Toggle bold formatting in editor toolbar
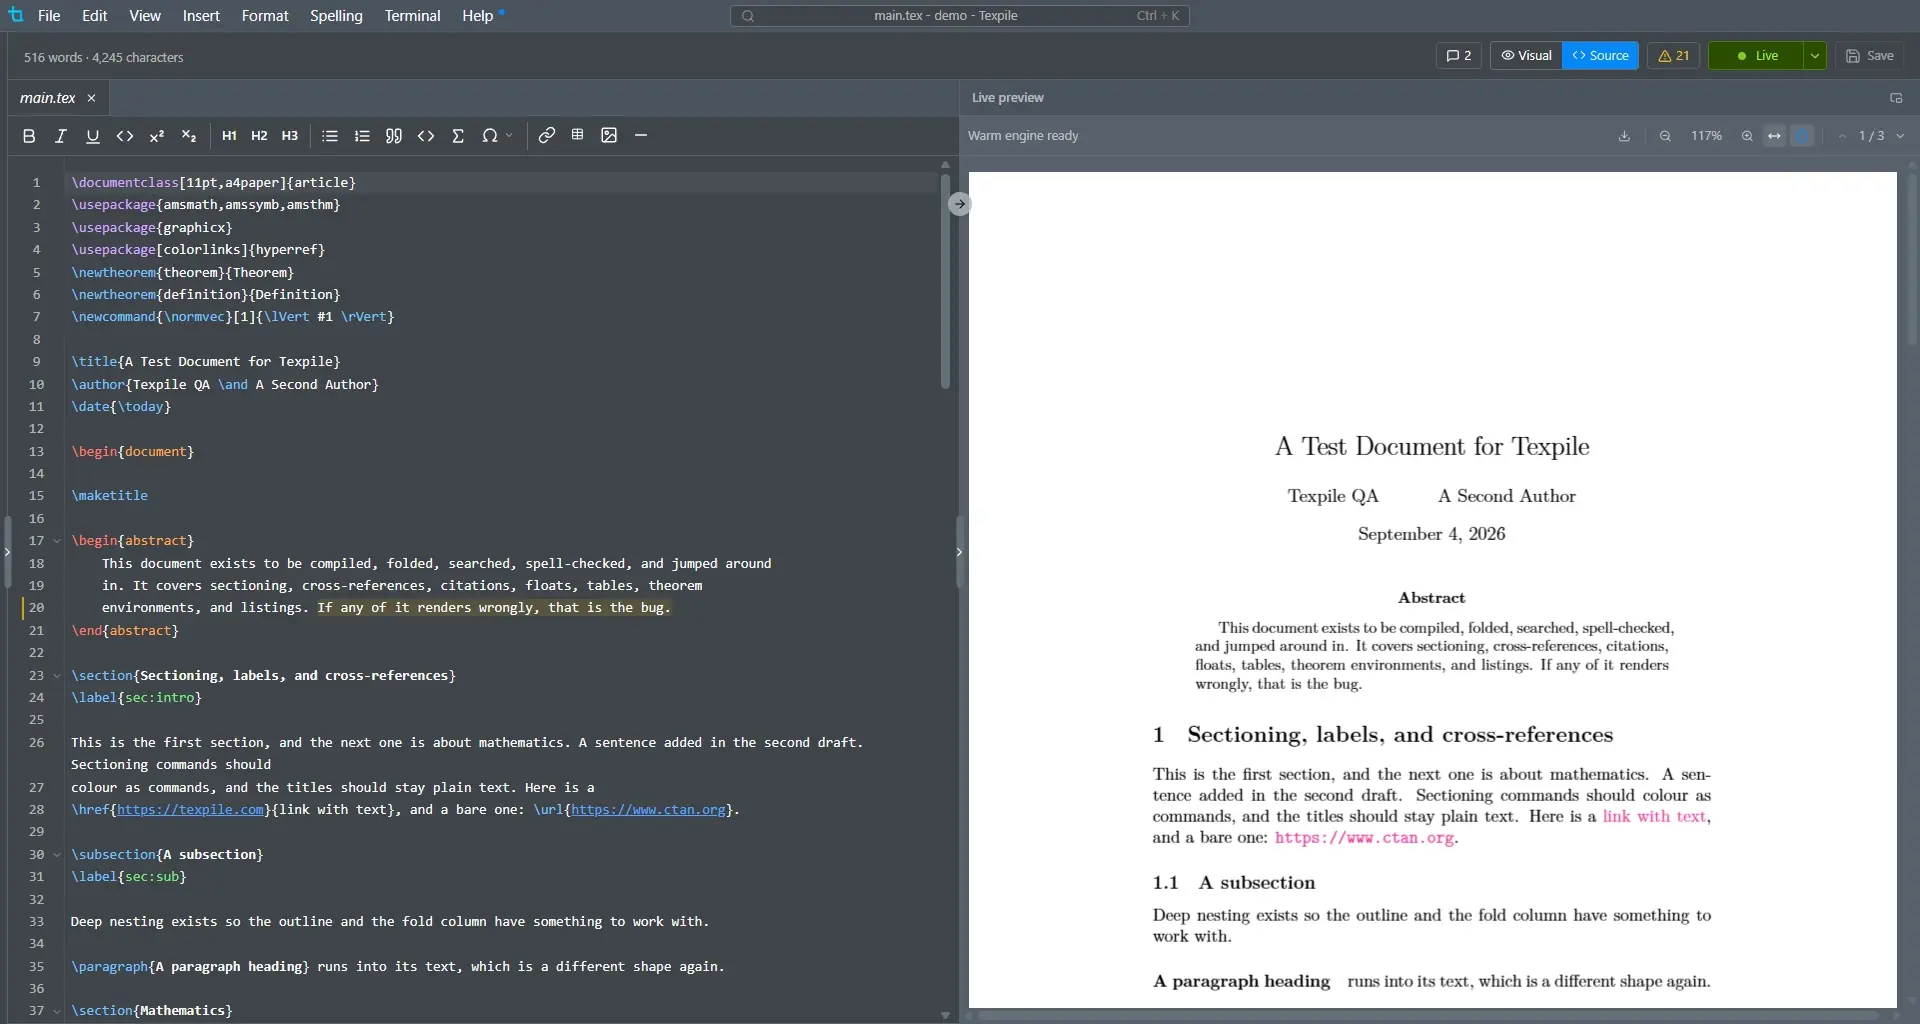1920x1024 pixels. click(29, 136)
